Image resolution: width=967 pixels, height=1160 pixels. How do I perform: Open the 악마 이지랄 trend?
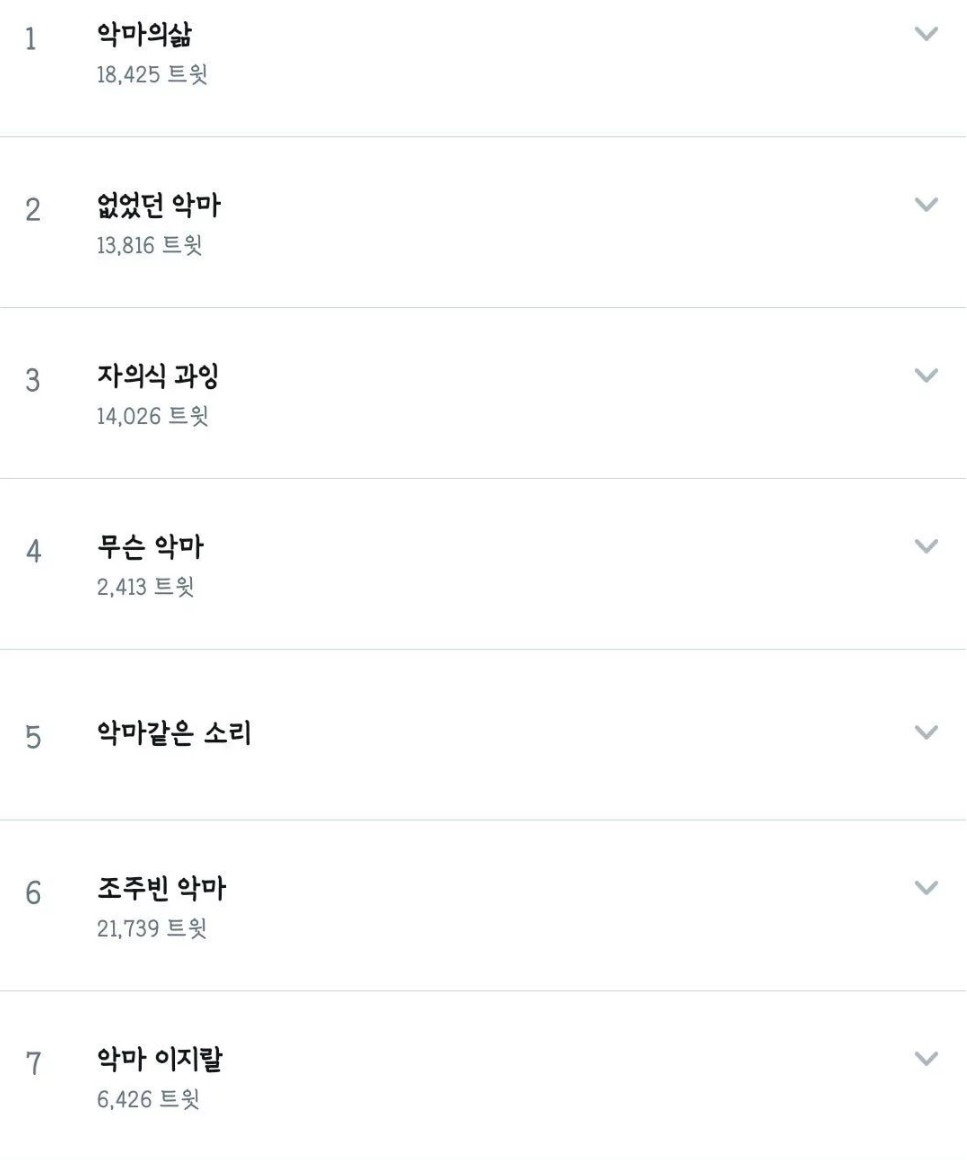point(158,1060)
